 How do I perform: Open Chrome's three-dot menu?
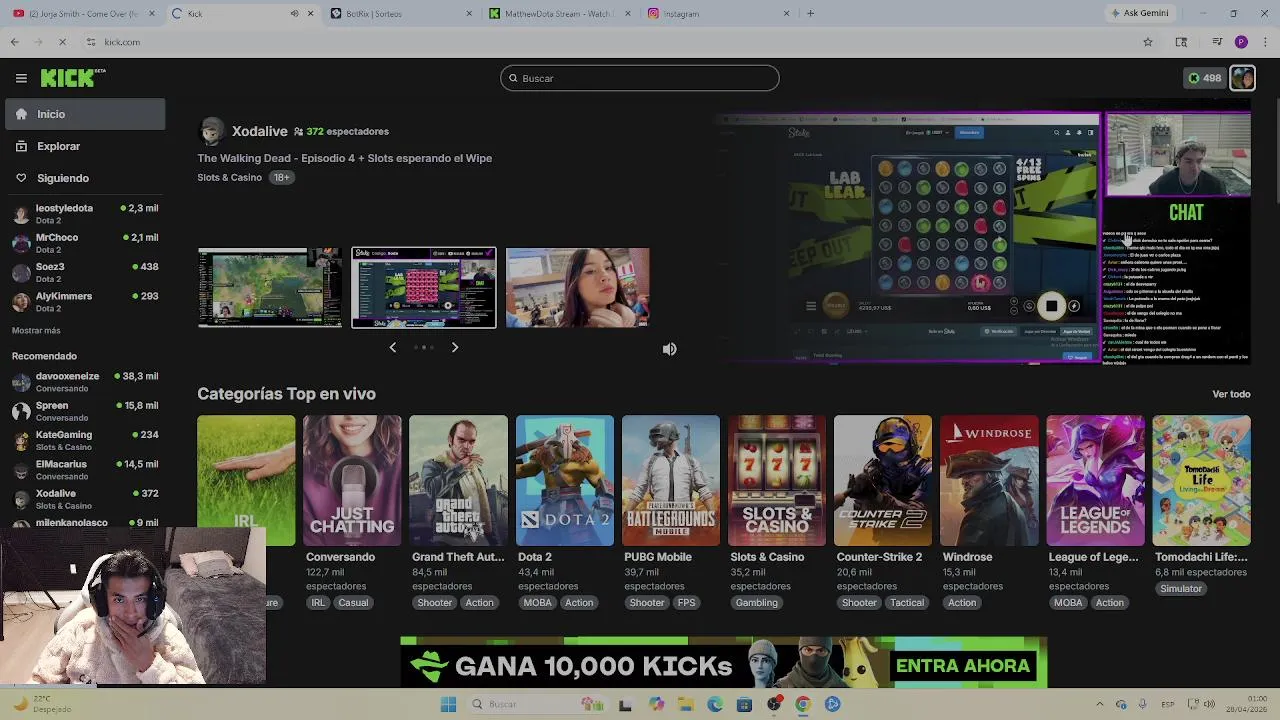1264,42
